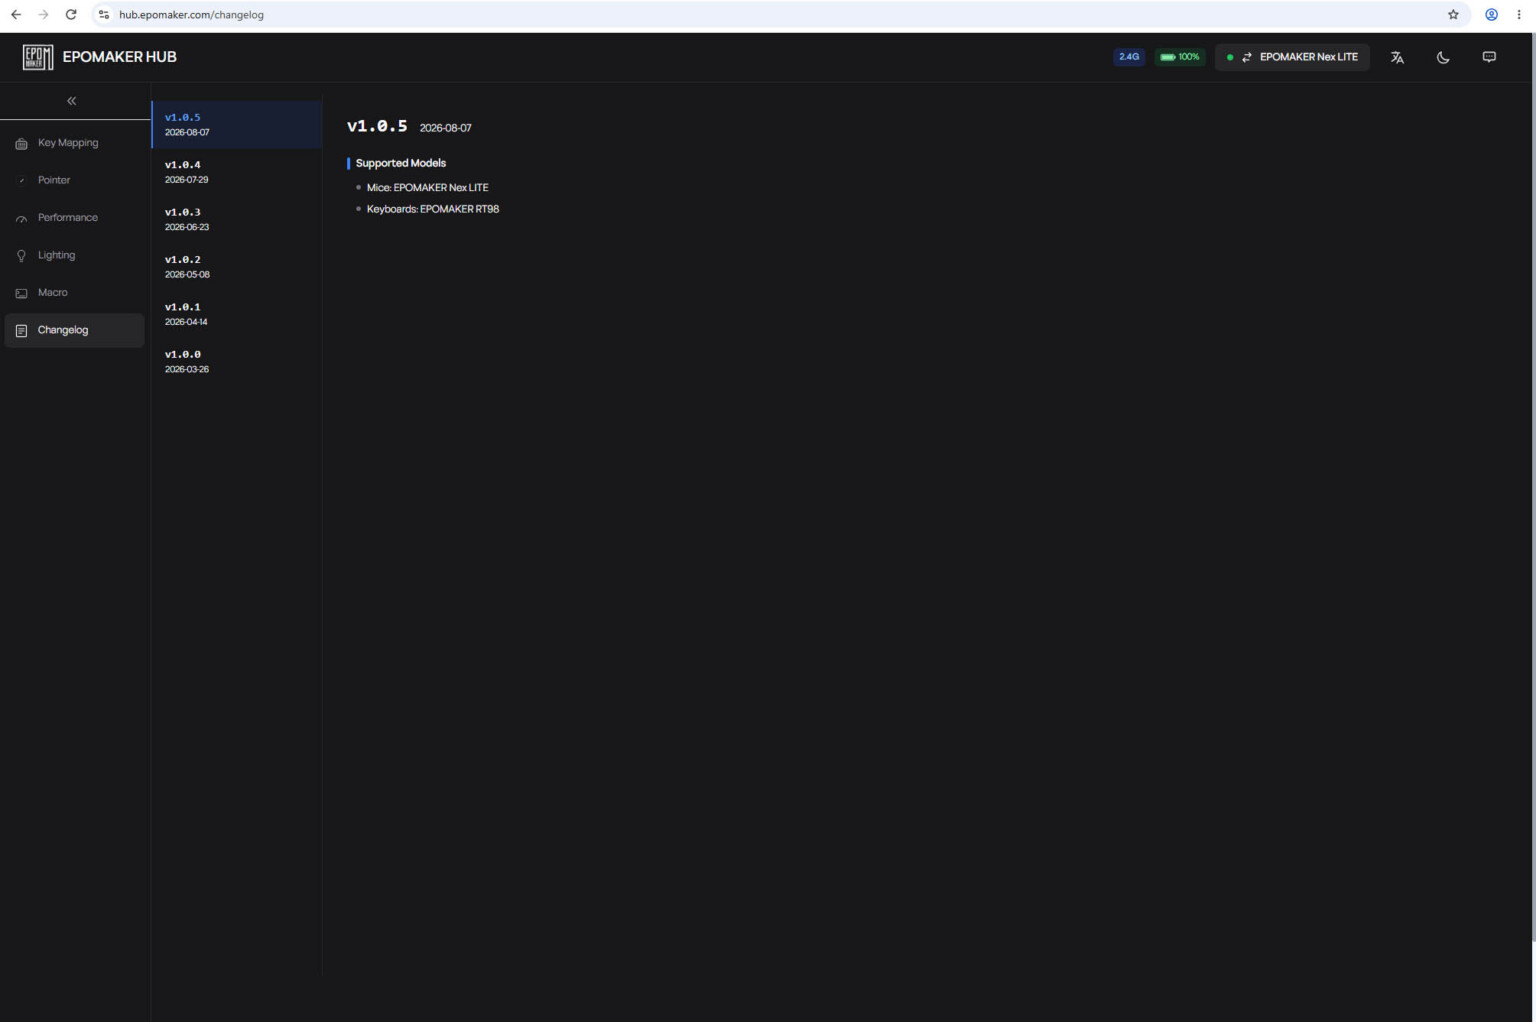This screenshot has height=1022, width=1536.
Task: Select version v1.0.1 changelog entry
Action: click(237, 314)
